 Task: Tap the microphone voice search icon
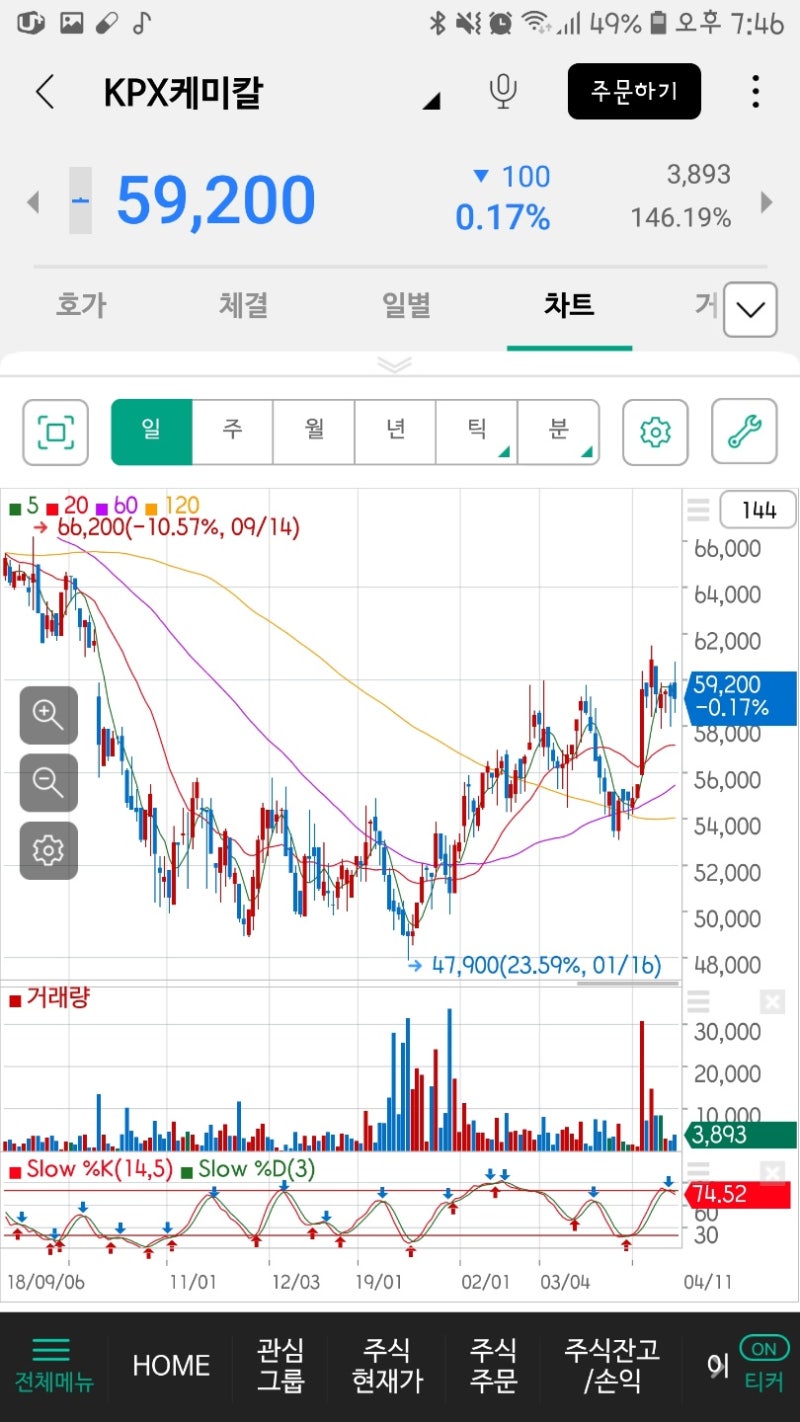503,92
